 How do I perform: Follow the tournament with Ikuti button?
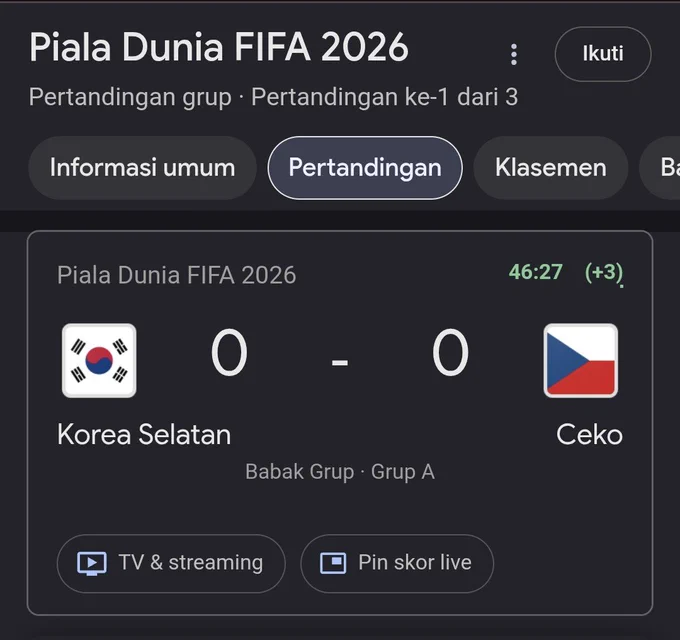pyautogui.click(x=603, y=54)
